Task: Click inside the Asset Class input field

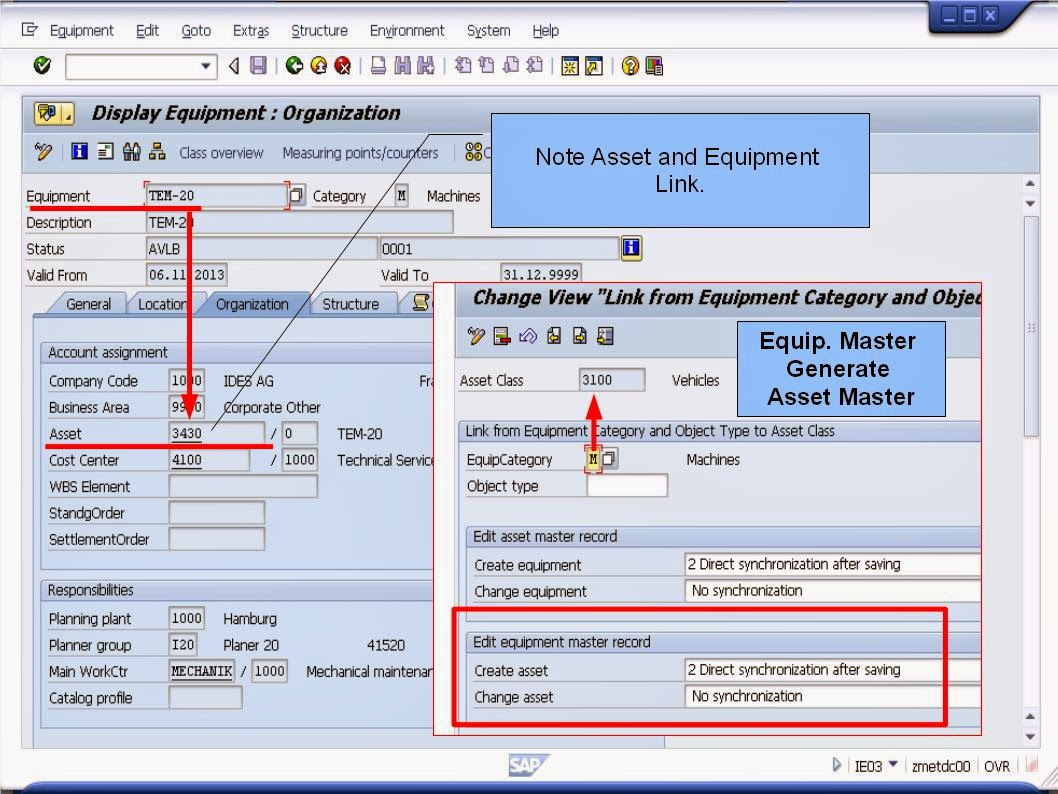Action: click(x=611, y=380)
